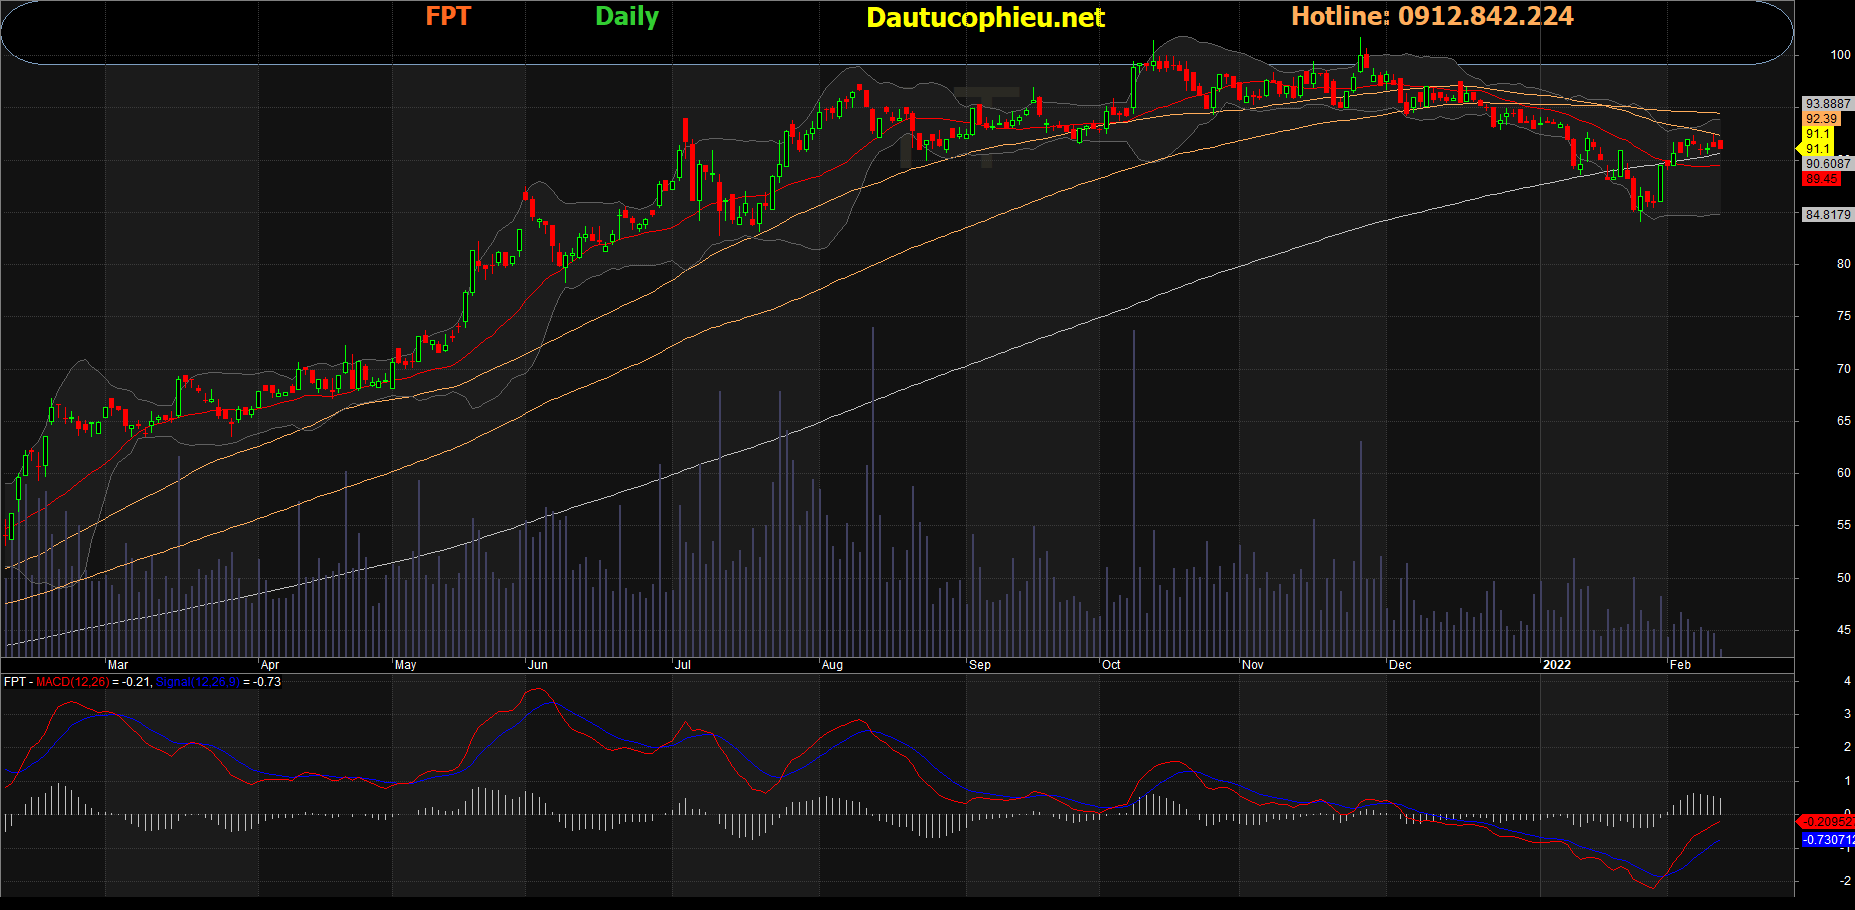Select the orange 92.39 price tag
The image size is (1855, 910).
point(1821,119)
